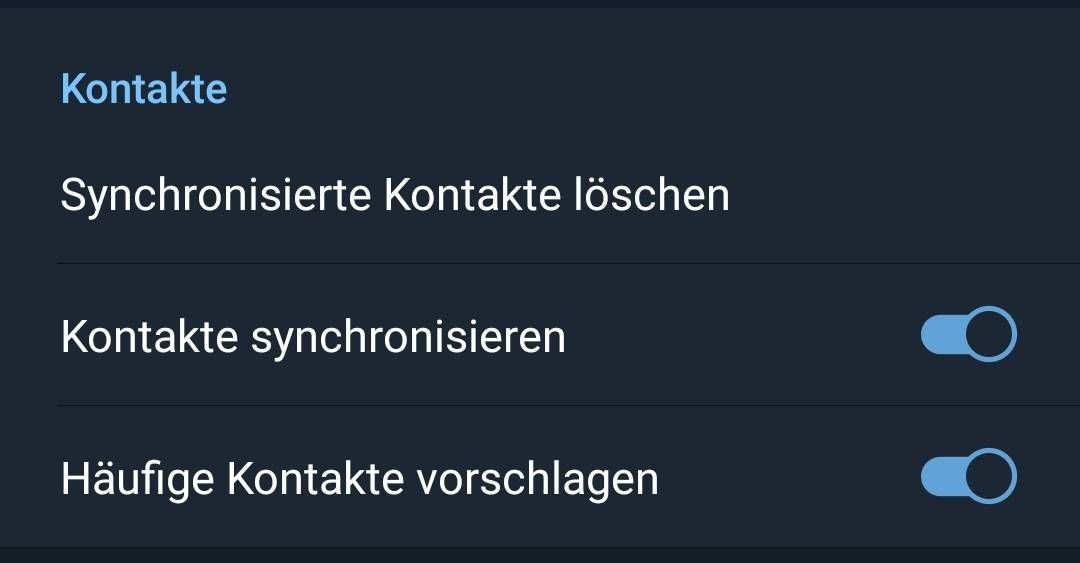Click the Kontakte section header
1080x563 pixels.
click(144, 89)
